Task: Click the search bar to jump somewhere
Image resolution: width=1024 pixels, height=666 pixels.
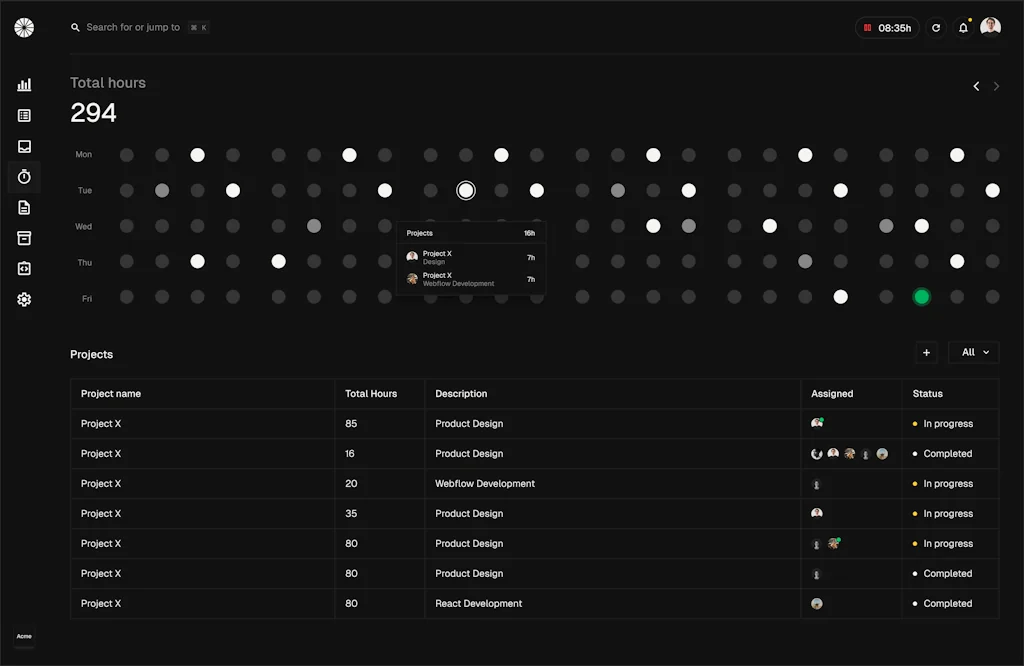Action: (x=140, y=27)
